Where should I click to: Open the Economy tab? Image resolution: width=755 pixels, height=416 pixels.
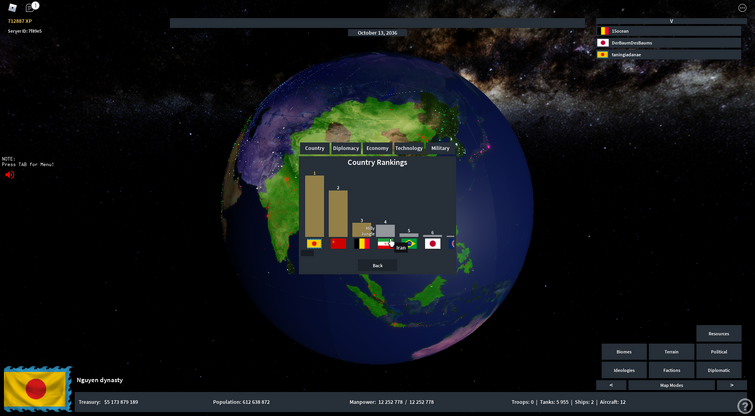pyautogui.click(x=377, y=148)
